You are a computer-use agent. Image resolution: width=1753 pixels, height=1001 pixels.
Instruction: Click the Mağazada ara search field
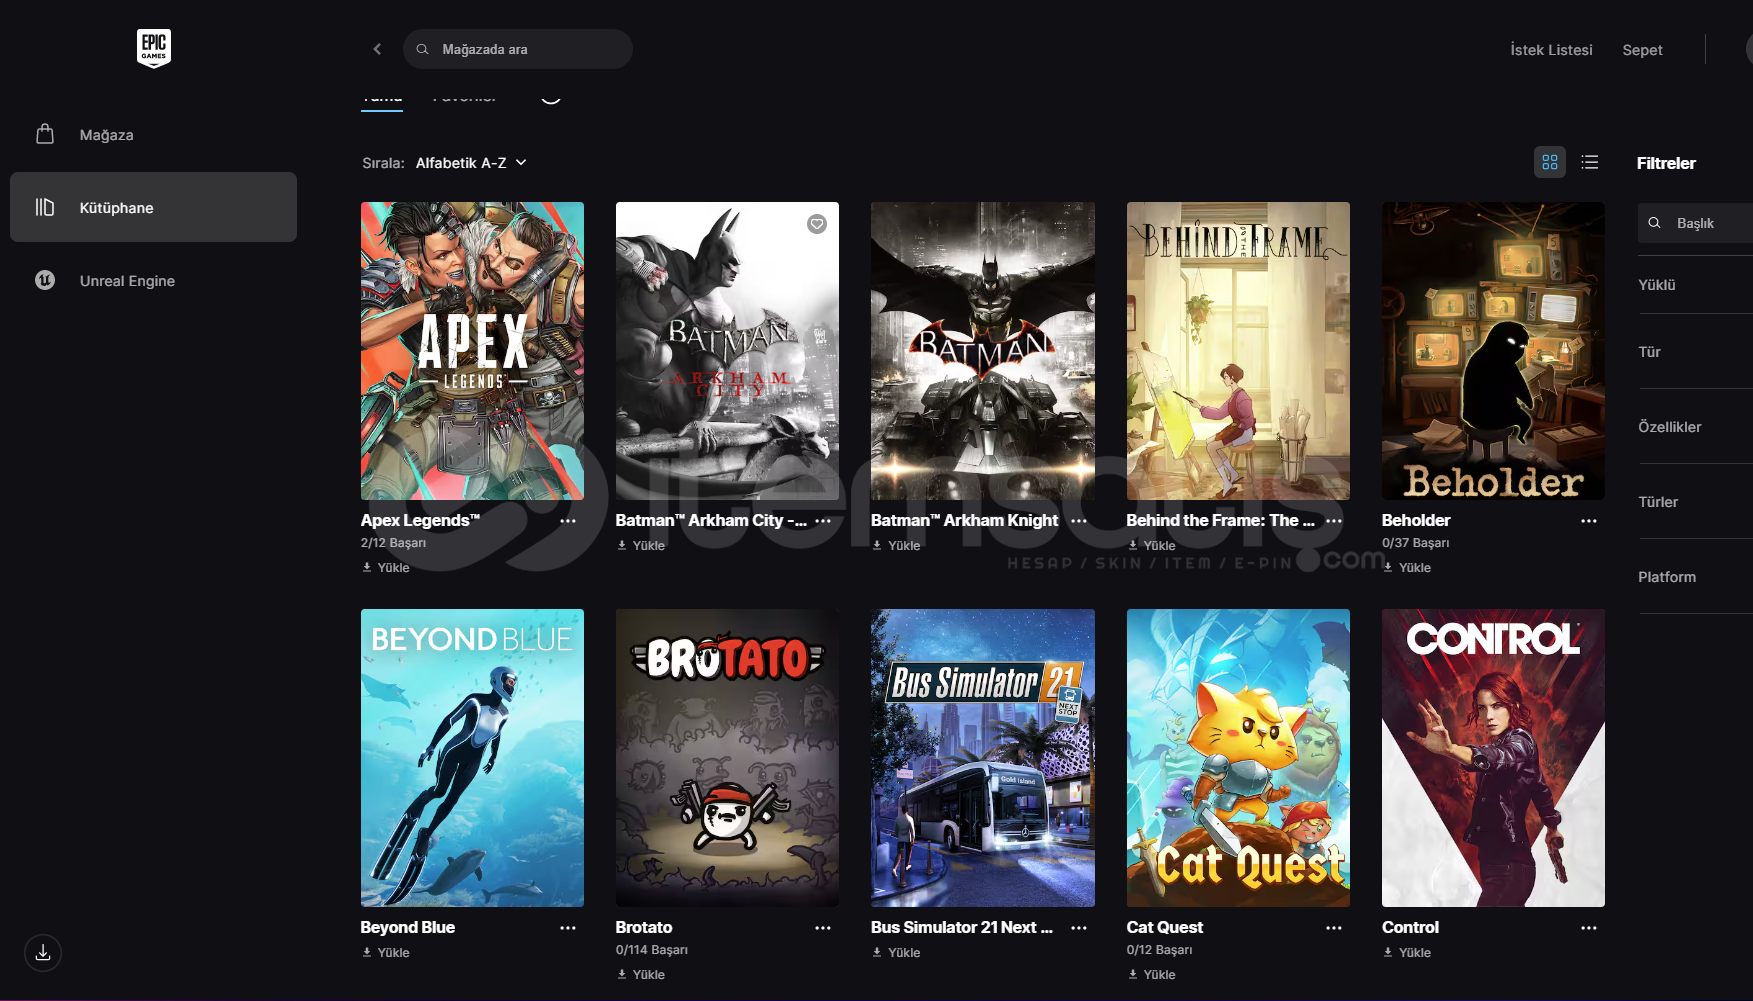517,49
